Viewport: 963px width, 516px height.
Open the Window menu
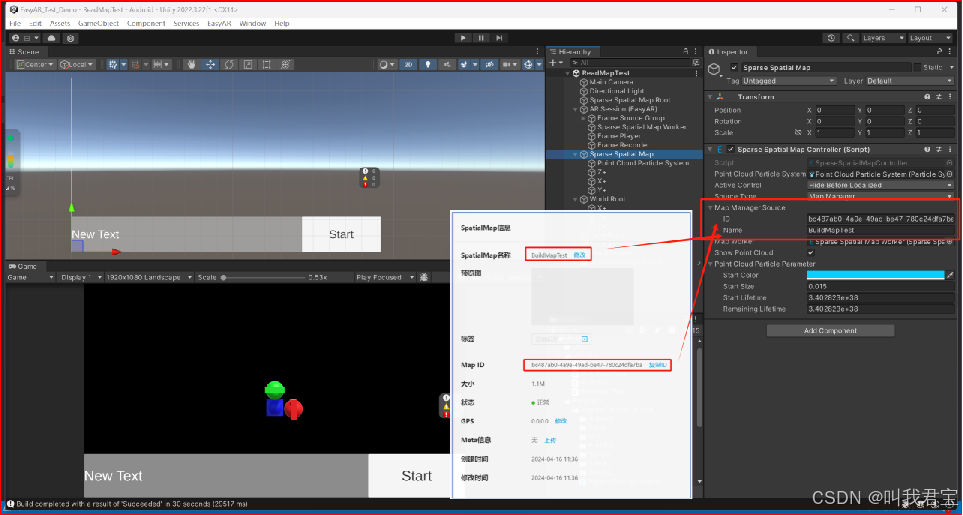252,23
